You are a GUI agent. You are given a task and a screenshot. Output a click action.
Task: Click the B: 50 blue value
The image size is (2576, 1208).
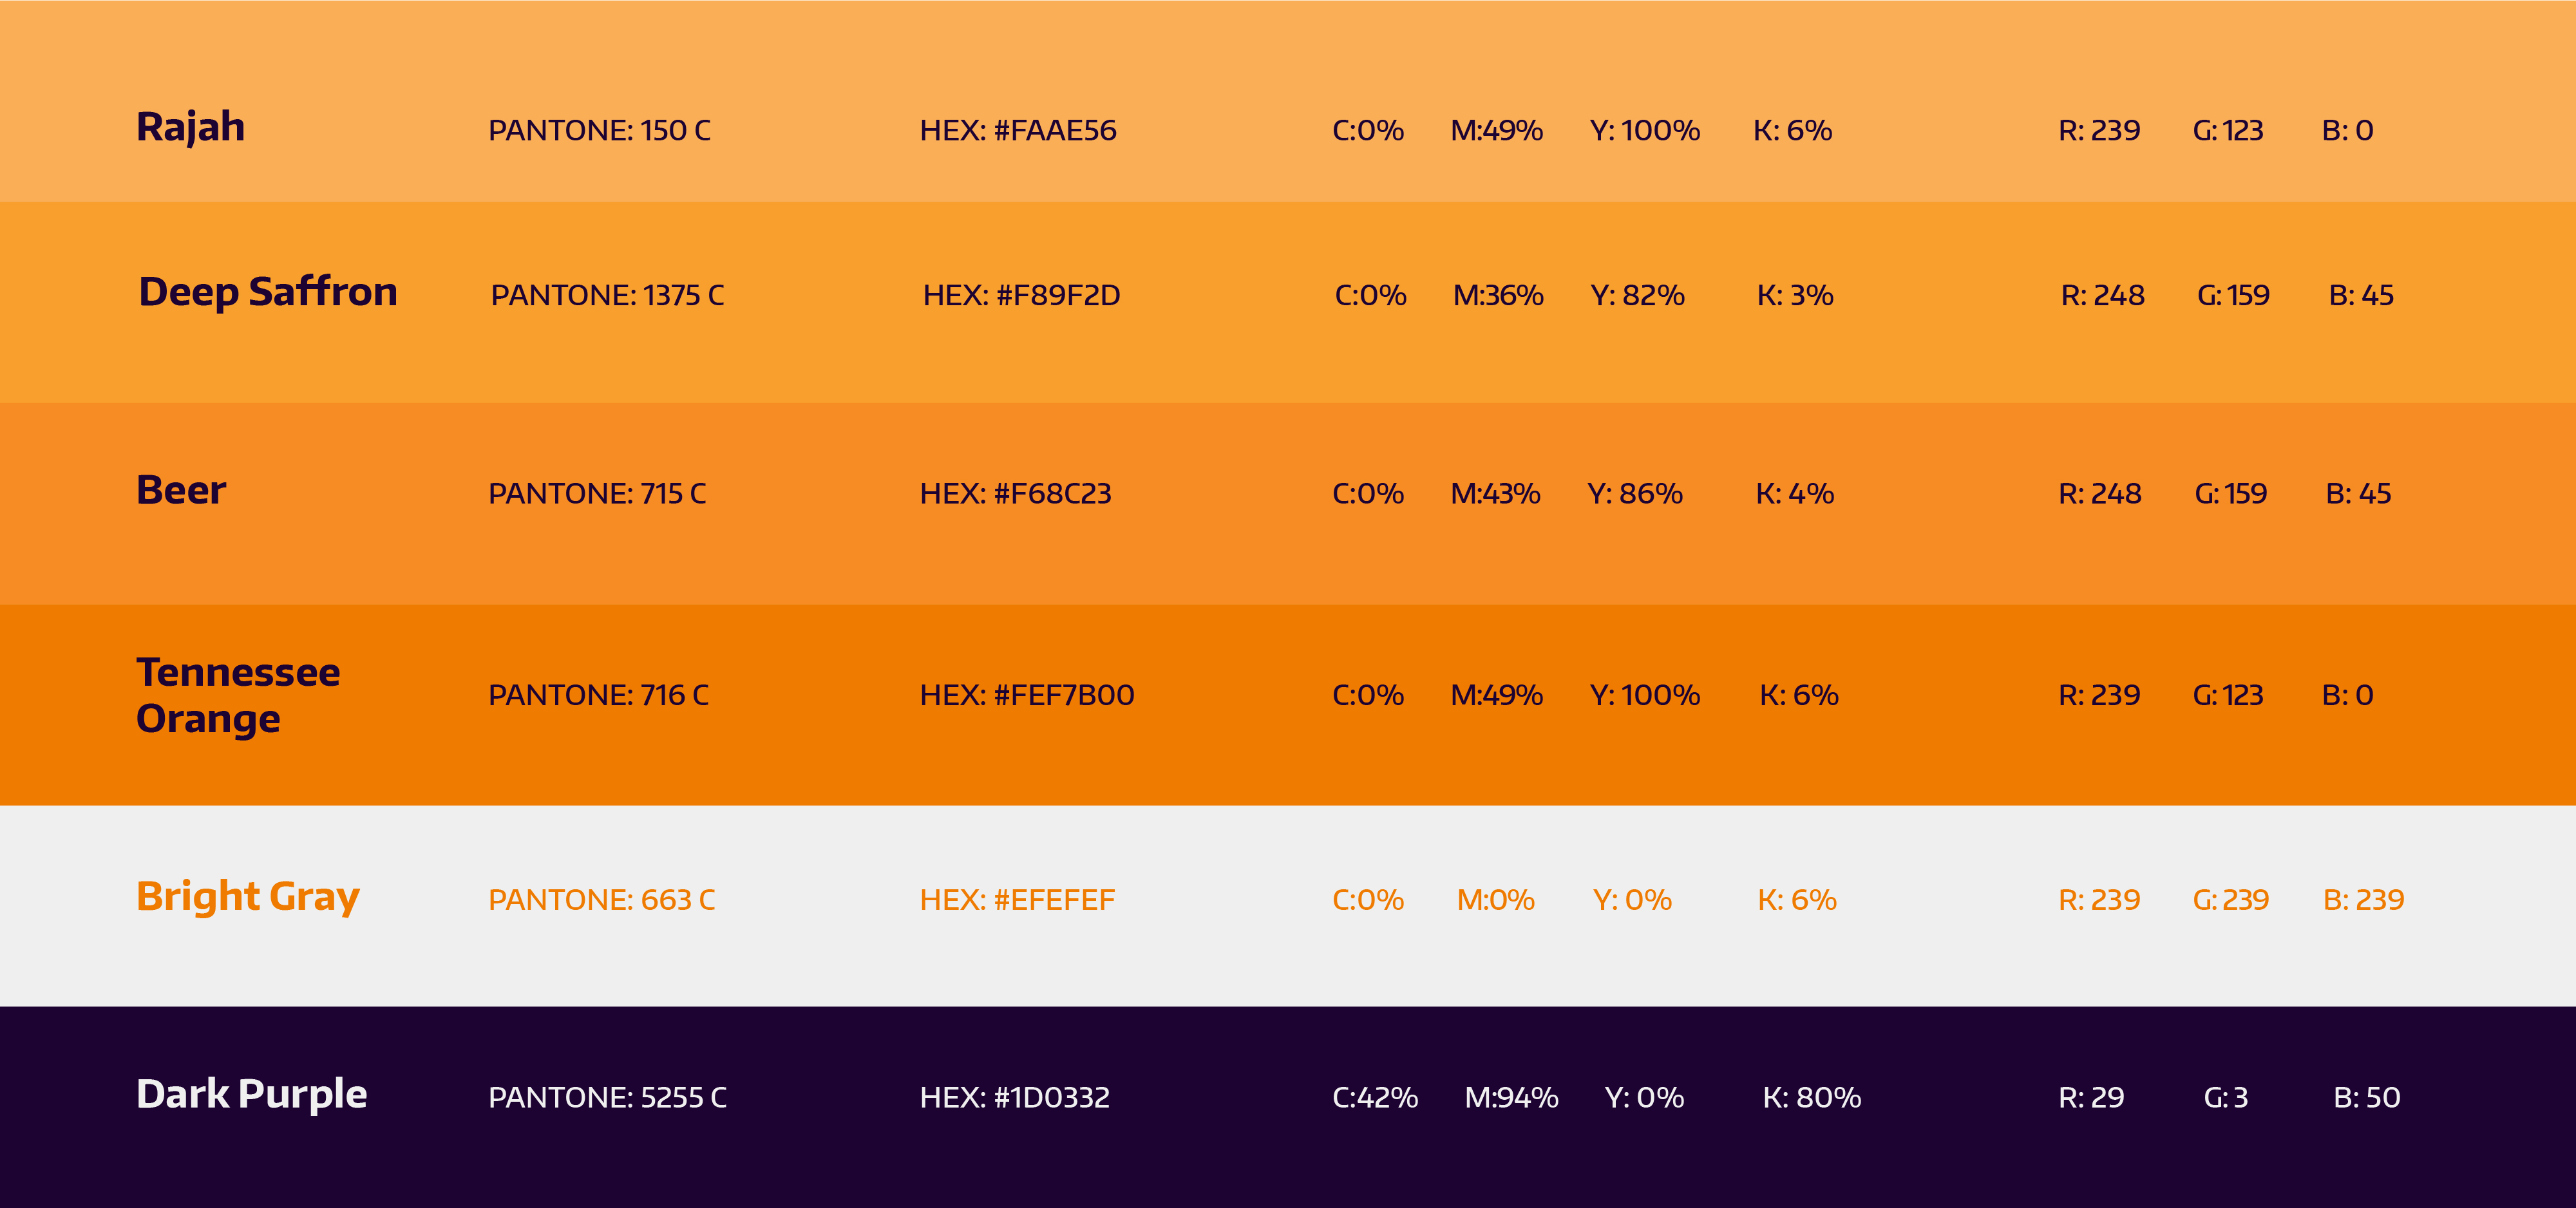click(x=2366, y=1098)
